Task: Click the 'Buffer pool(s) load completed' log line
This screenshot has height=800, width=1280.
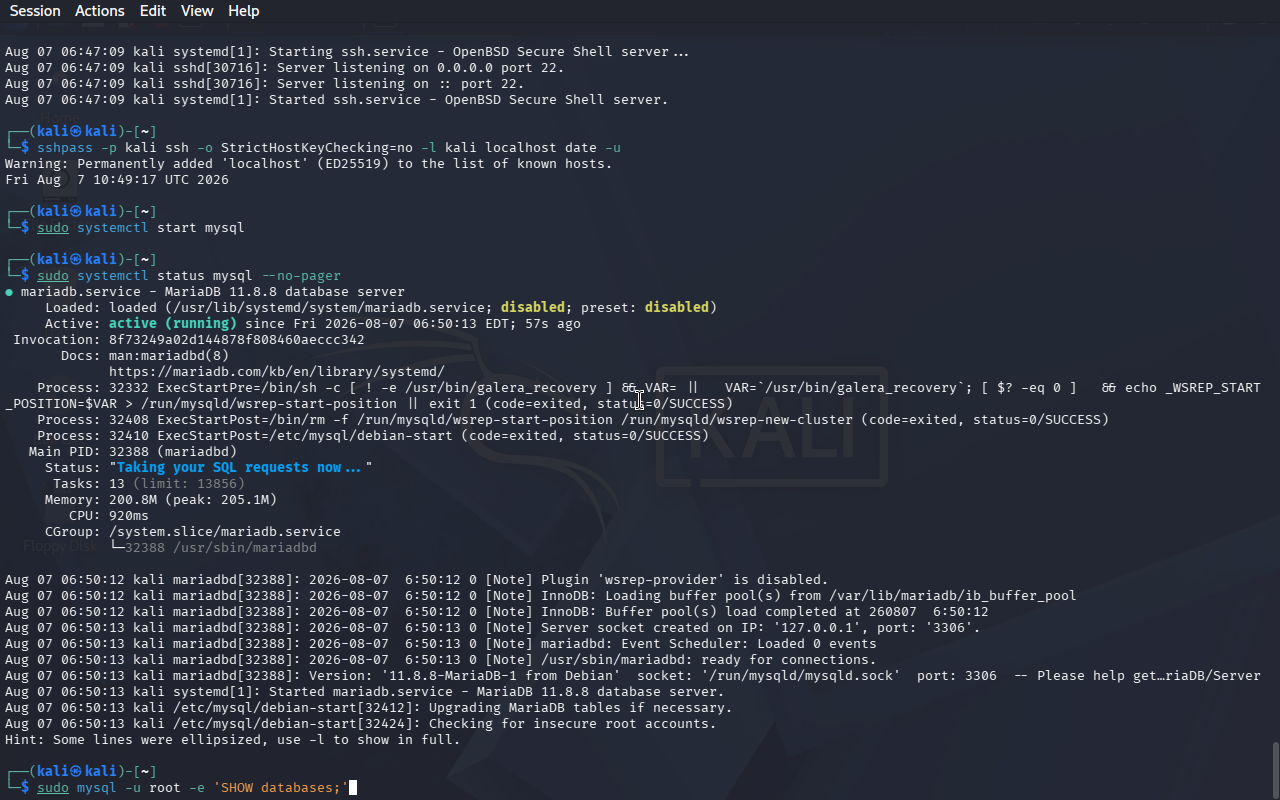Action: click(x=497, y=612)
